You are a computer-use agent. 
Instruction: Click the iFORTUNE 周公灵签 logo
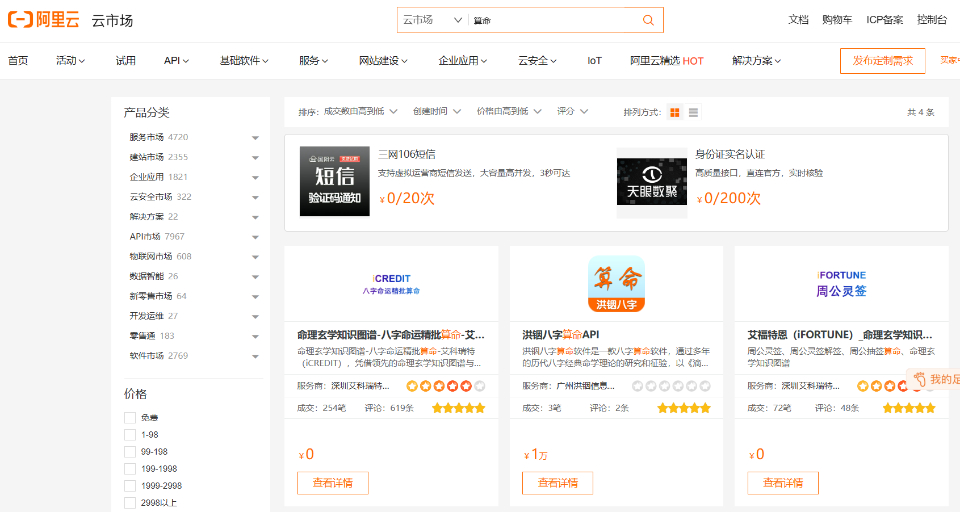point(841,284)
